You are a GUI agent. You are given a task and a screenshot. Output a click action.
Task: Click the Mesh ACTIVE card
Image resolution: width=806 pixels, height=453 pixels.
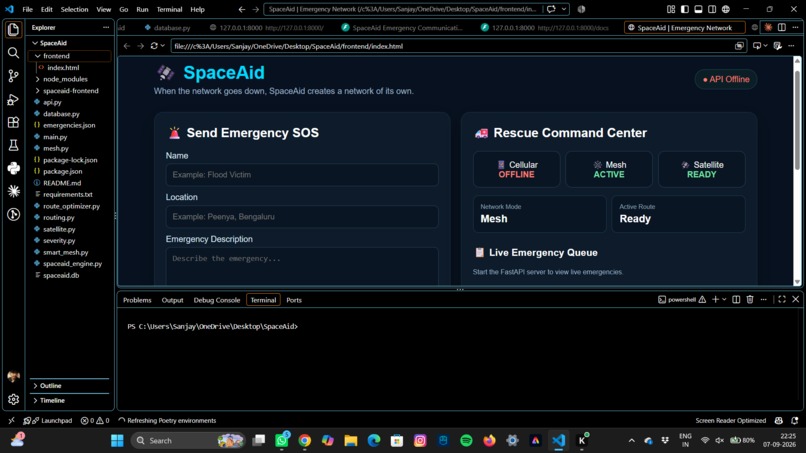click(x=609, y=169)
